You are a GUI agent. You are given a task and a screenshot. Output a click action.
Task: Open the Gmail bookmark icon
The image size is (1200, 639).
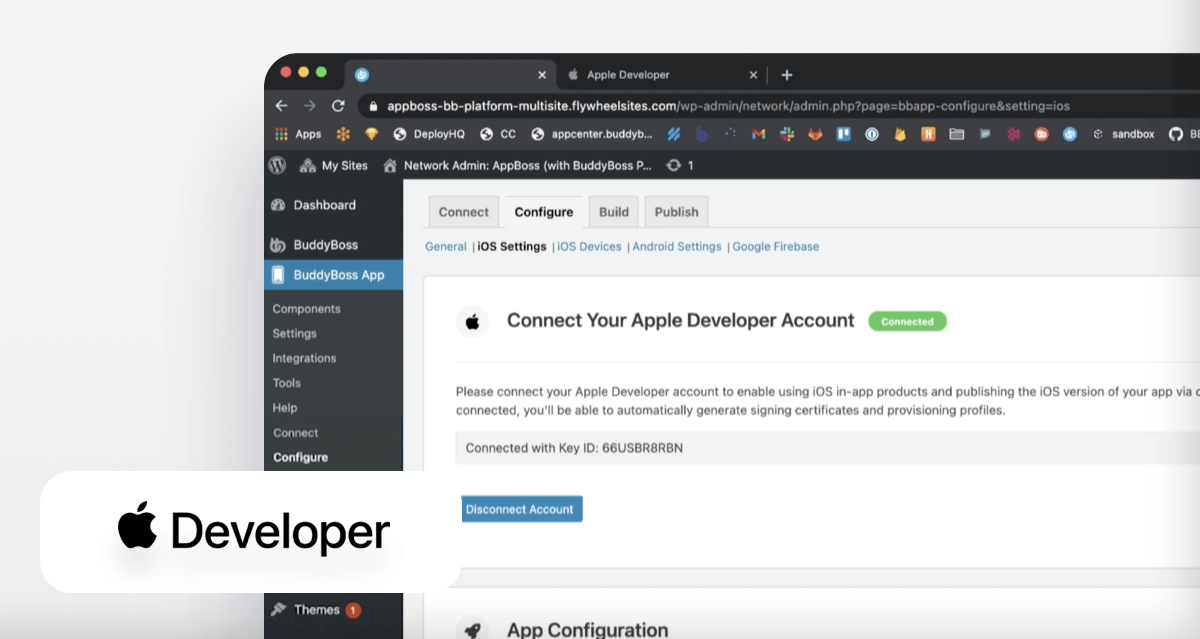759,134
